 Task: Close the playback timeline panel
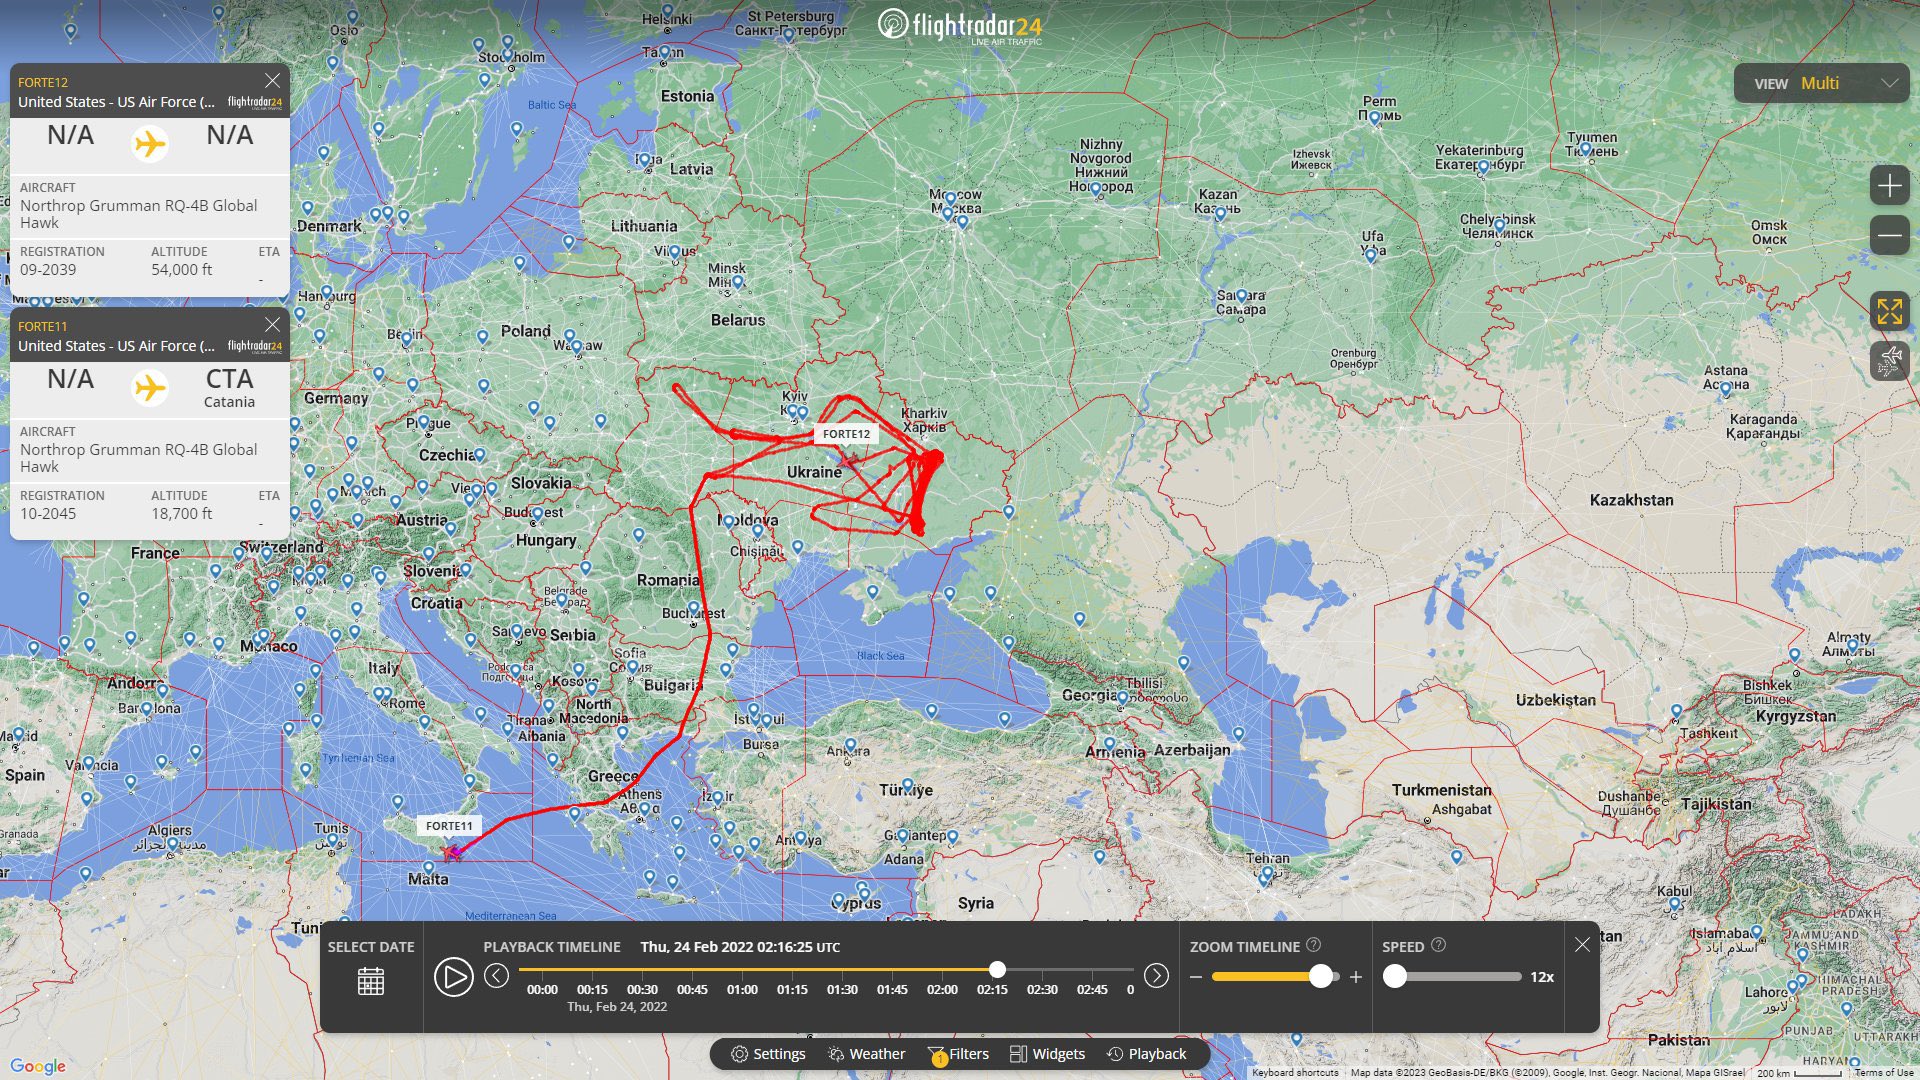click(x=1582, y=945)
